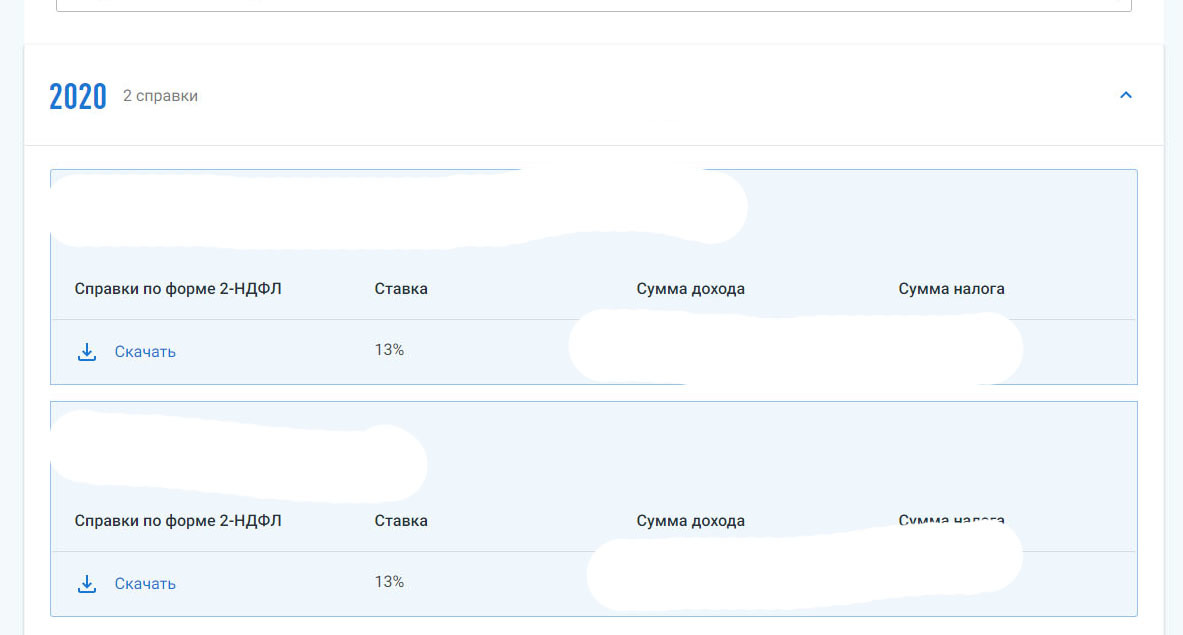
Task: Click the Ставка header in the second card
Action: [401, 521]
